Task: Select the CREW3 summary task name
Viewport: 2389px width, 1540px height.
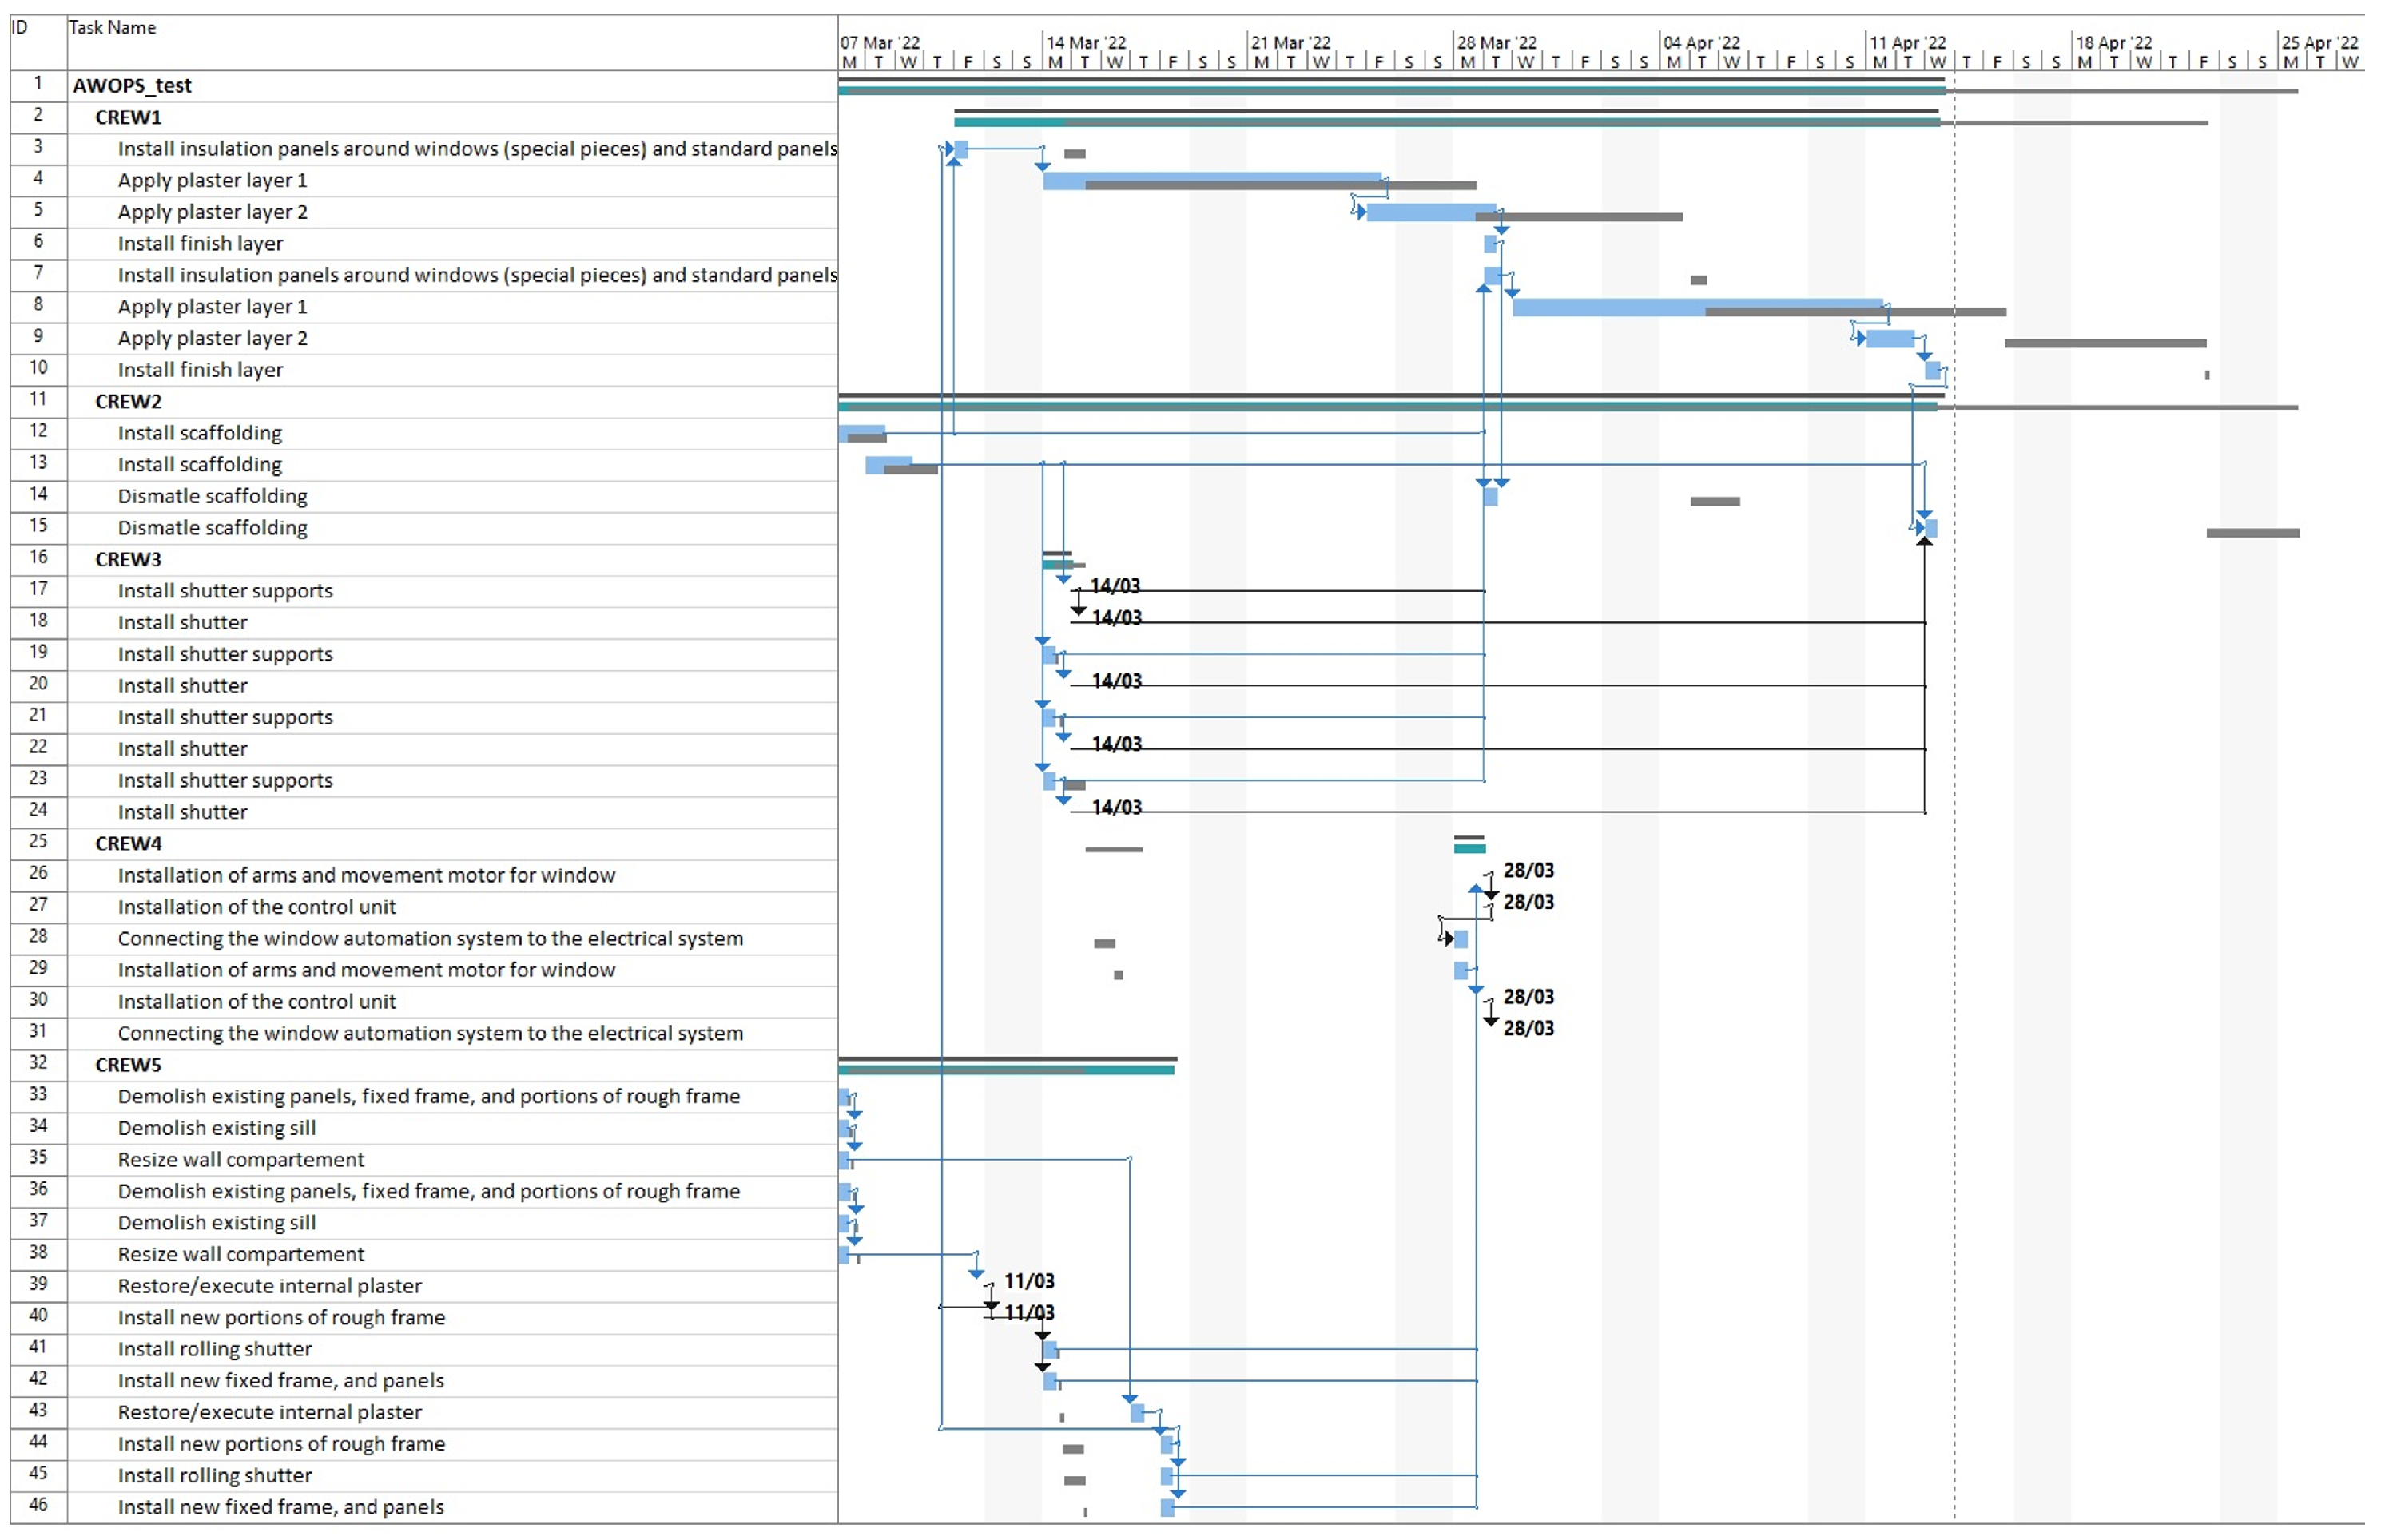Action: (x=128, y=559)
